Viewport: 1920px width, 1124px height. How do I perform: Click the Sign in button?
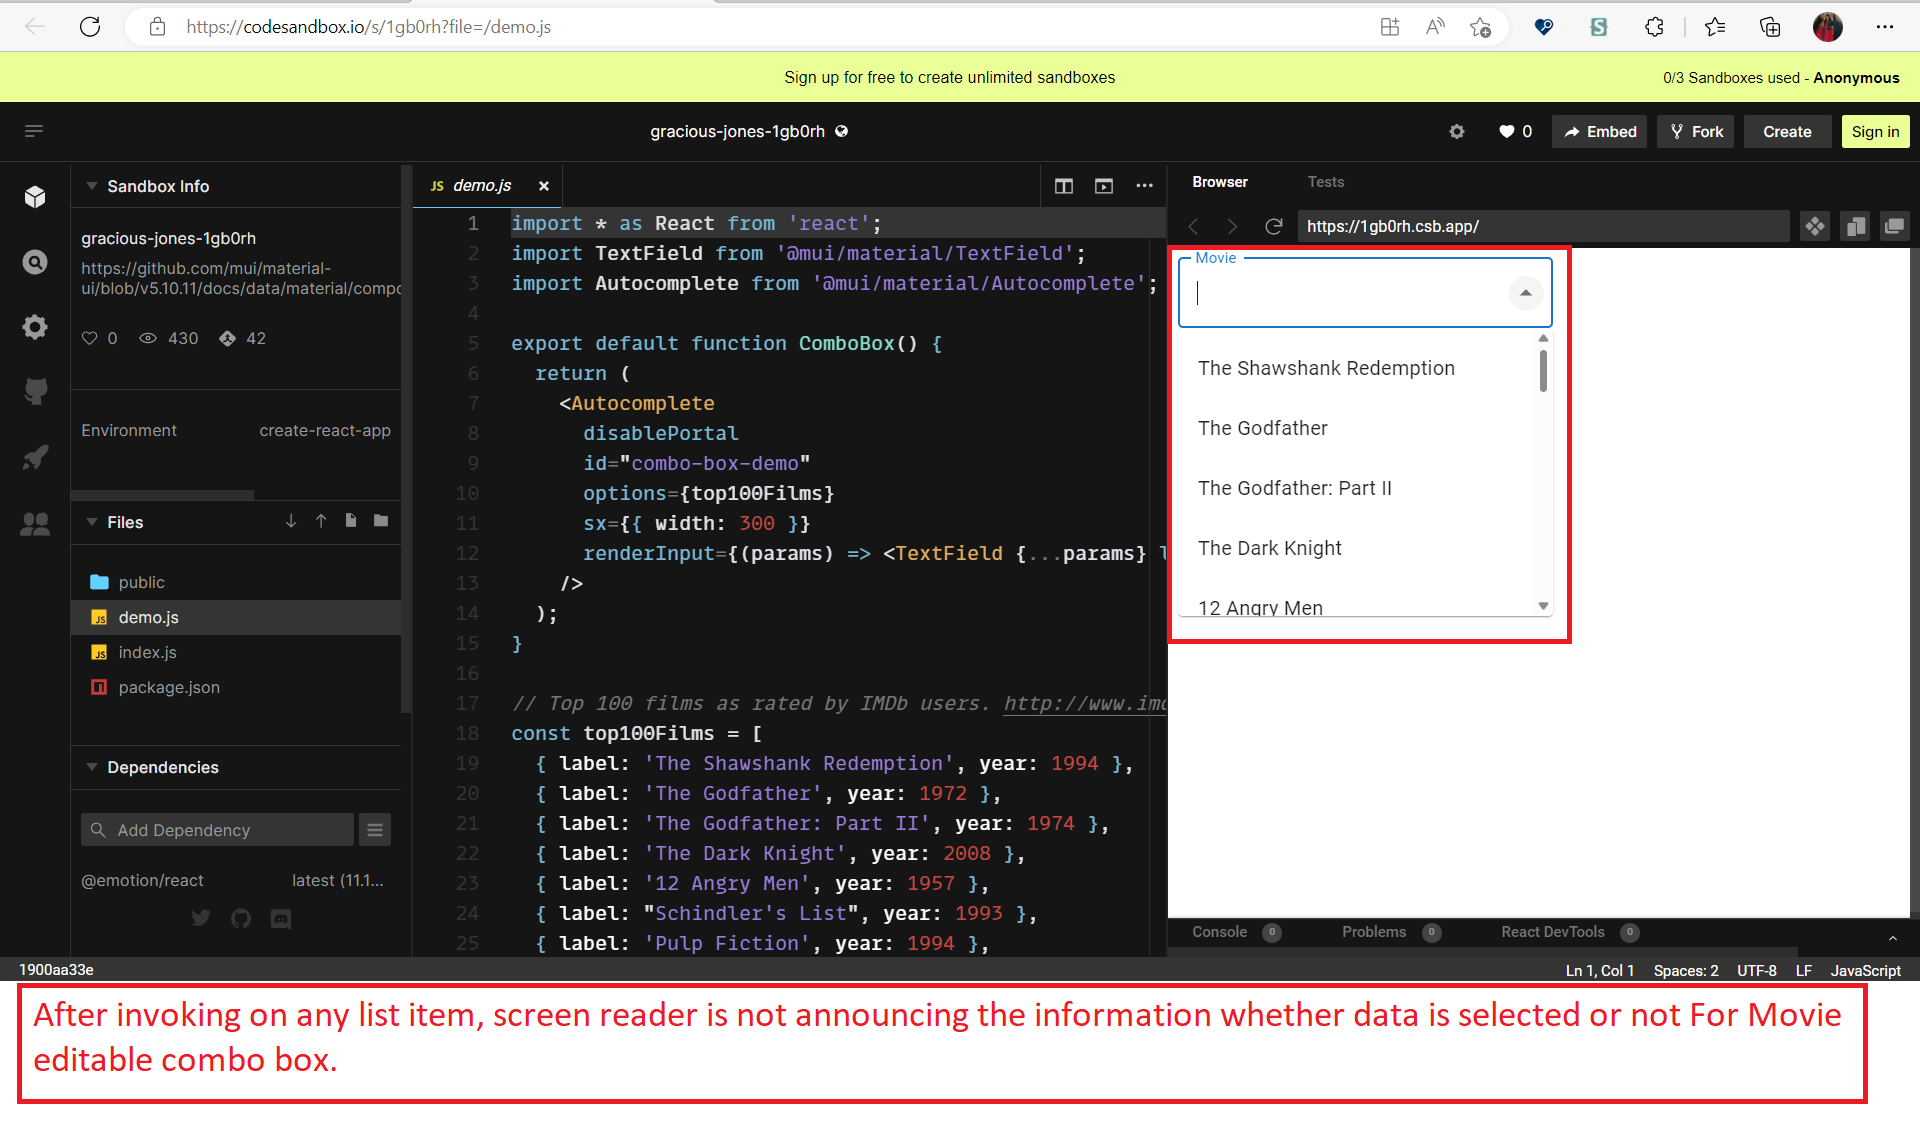(x=1874, y=131)
